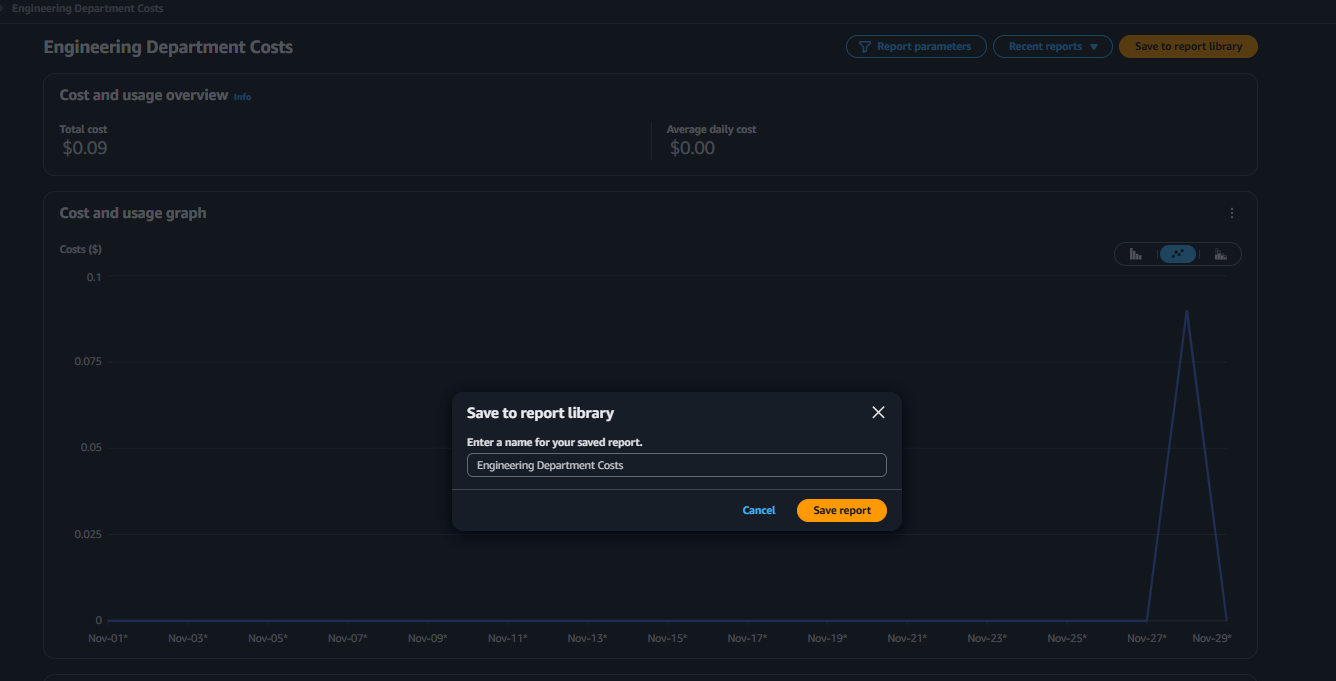Click the $0.09 total cost value
This screenshot has height=681, width=1336.
(x=85, y=148)
